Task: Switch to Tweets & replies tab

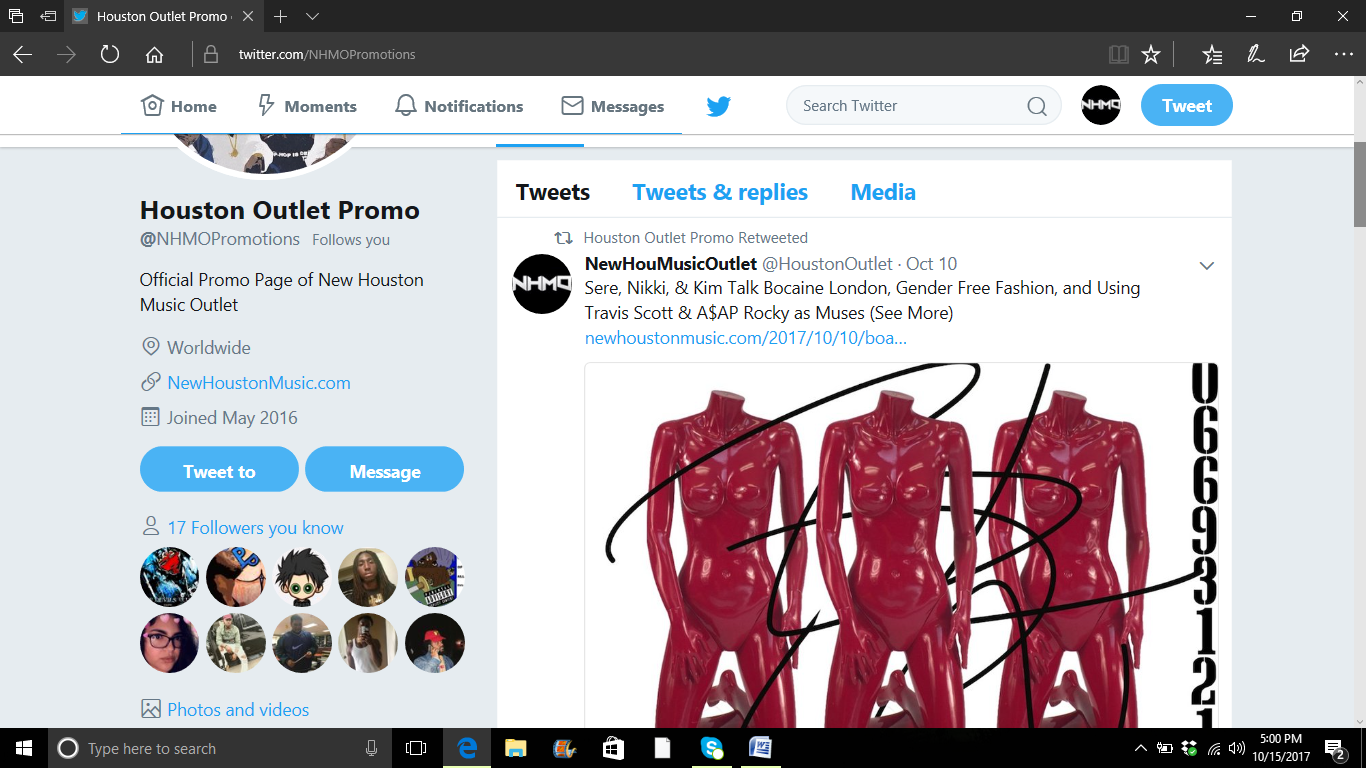Action: pos(720,192)
